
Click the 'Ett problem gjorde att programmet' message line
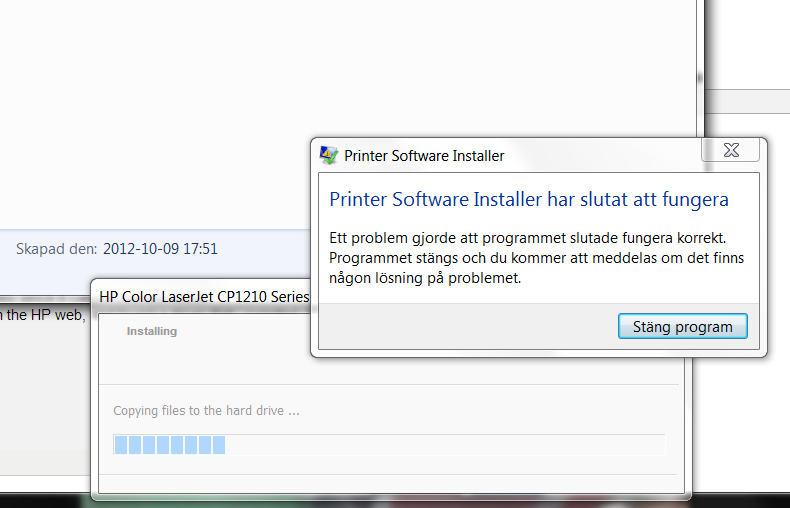[528, 238]
